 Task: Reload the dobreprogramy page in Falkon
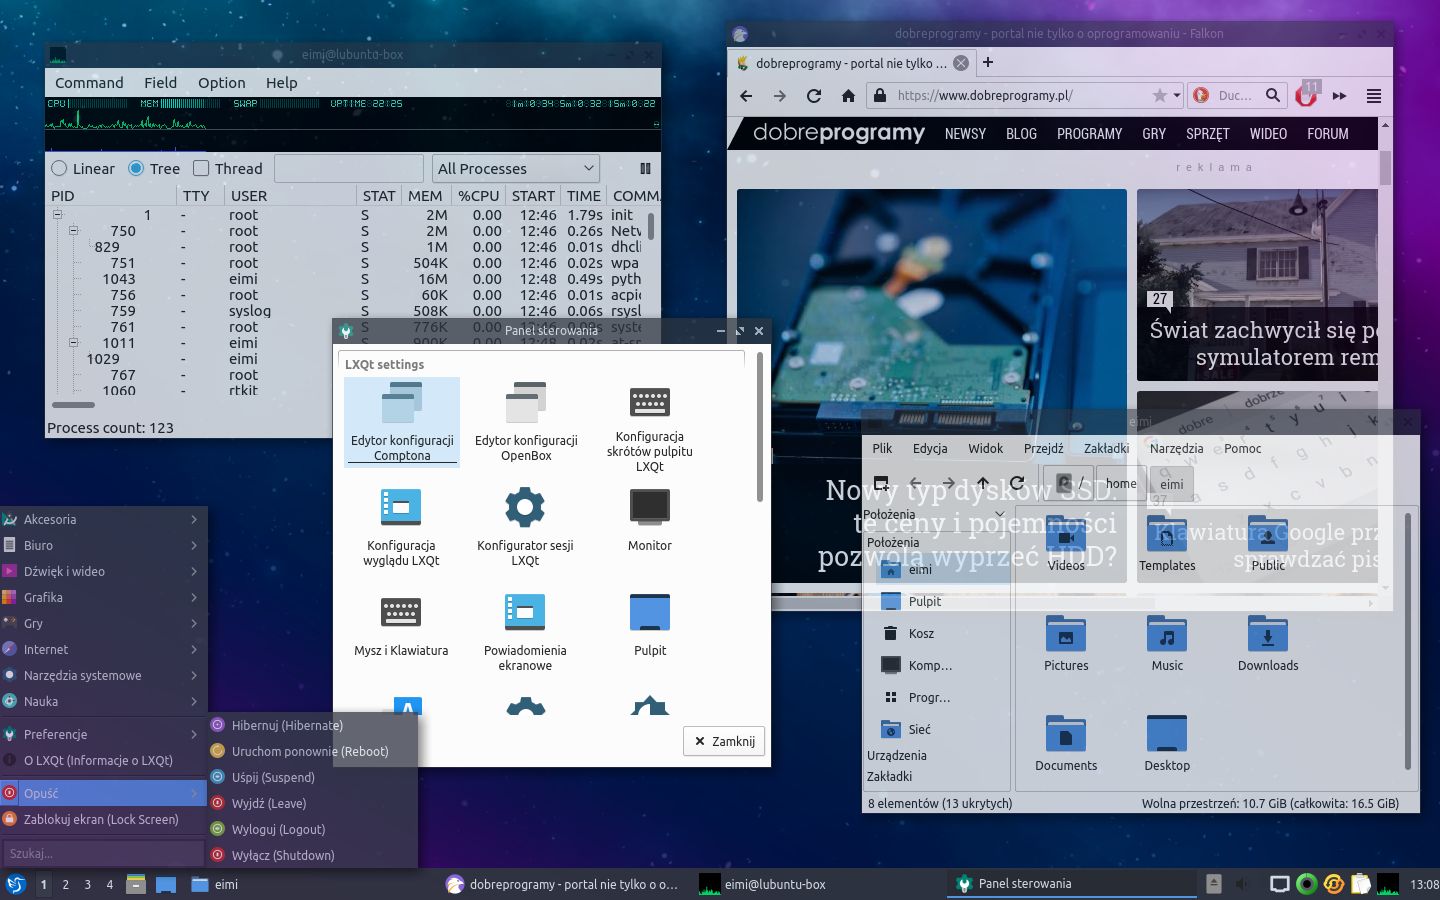pos(813,95)
